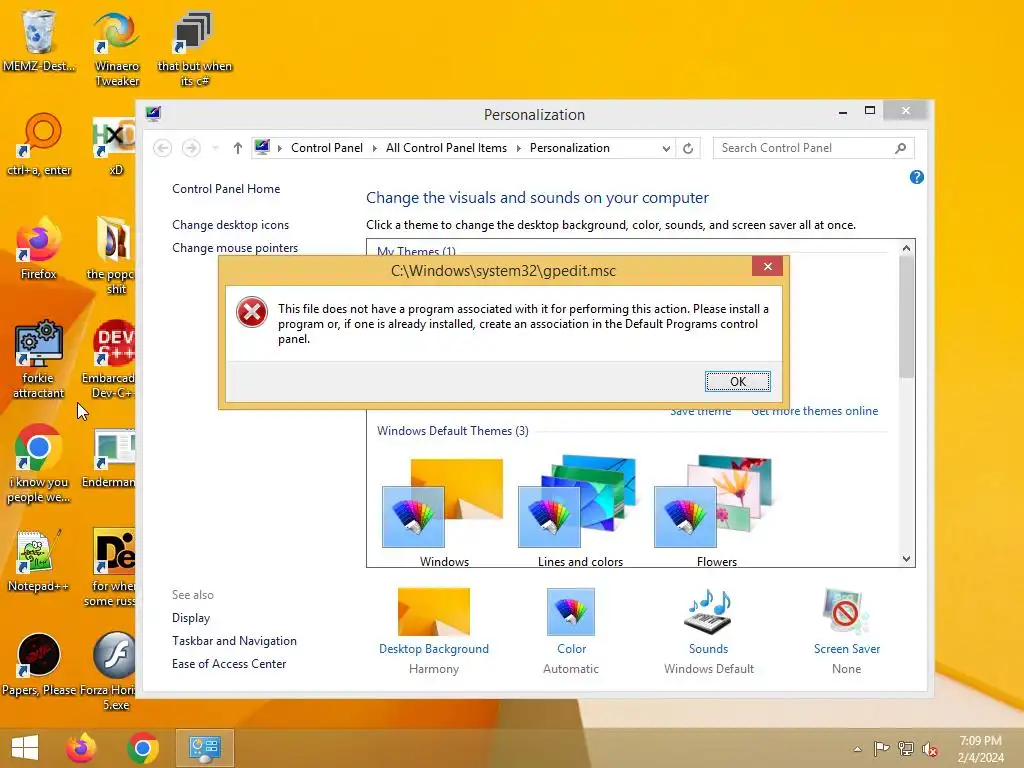This screenshot has width=1024, height=768.
Task: Open Chrome from the taskbar
Action: pos(143,748)
